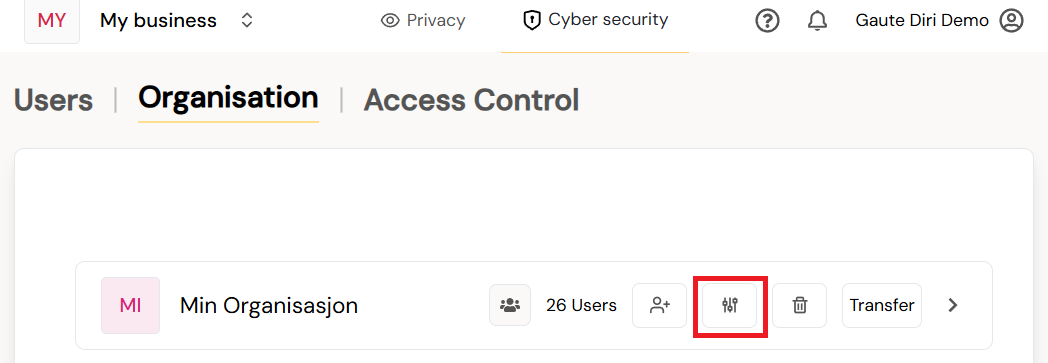Switch to the Access Control tab
This screenshot has width=1048, height=363.
(x=471, y=100)
